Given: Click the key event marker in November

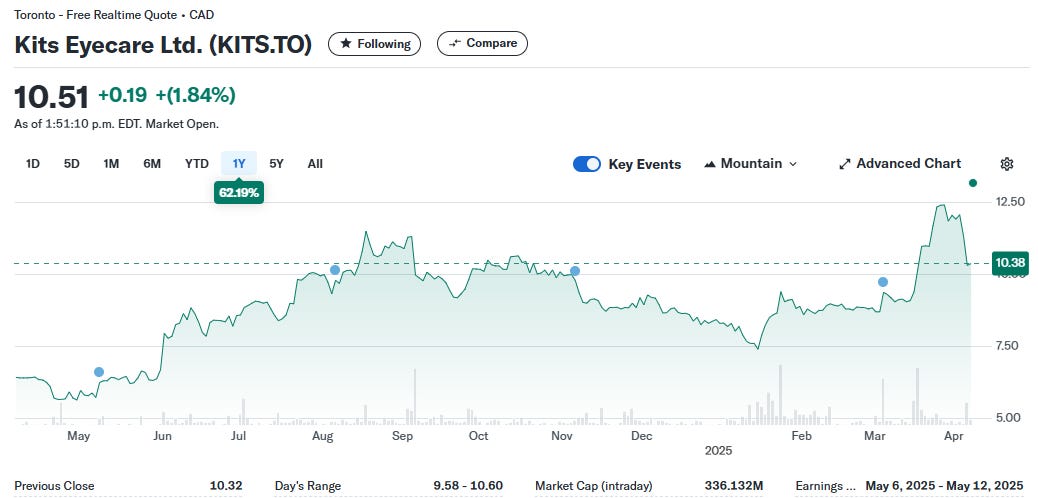Looking at the screenshot, I should point(575,271).
